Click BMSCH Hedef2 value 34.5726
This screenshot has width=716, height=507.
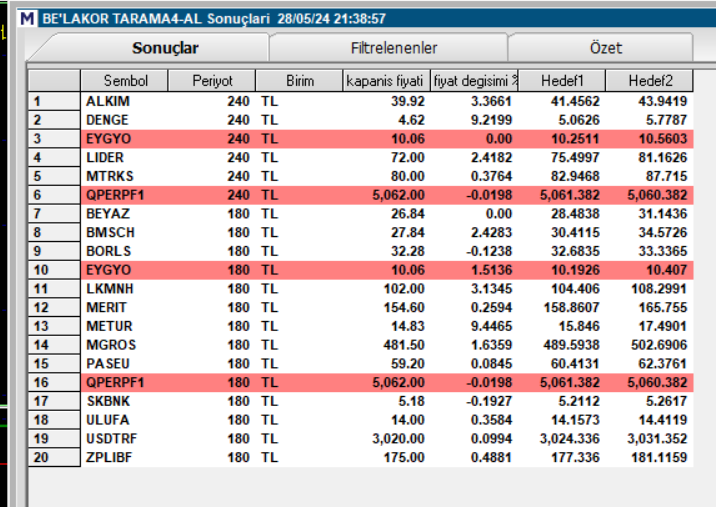663,232
